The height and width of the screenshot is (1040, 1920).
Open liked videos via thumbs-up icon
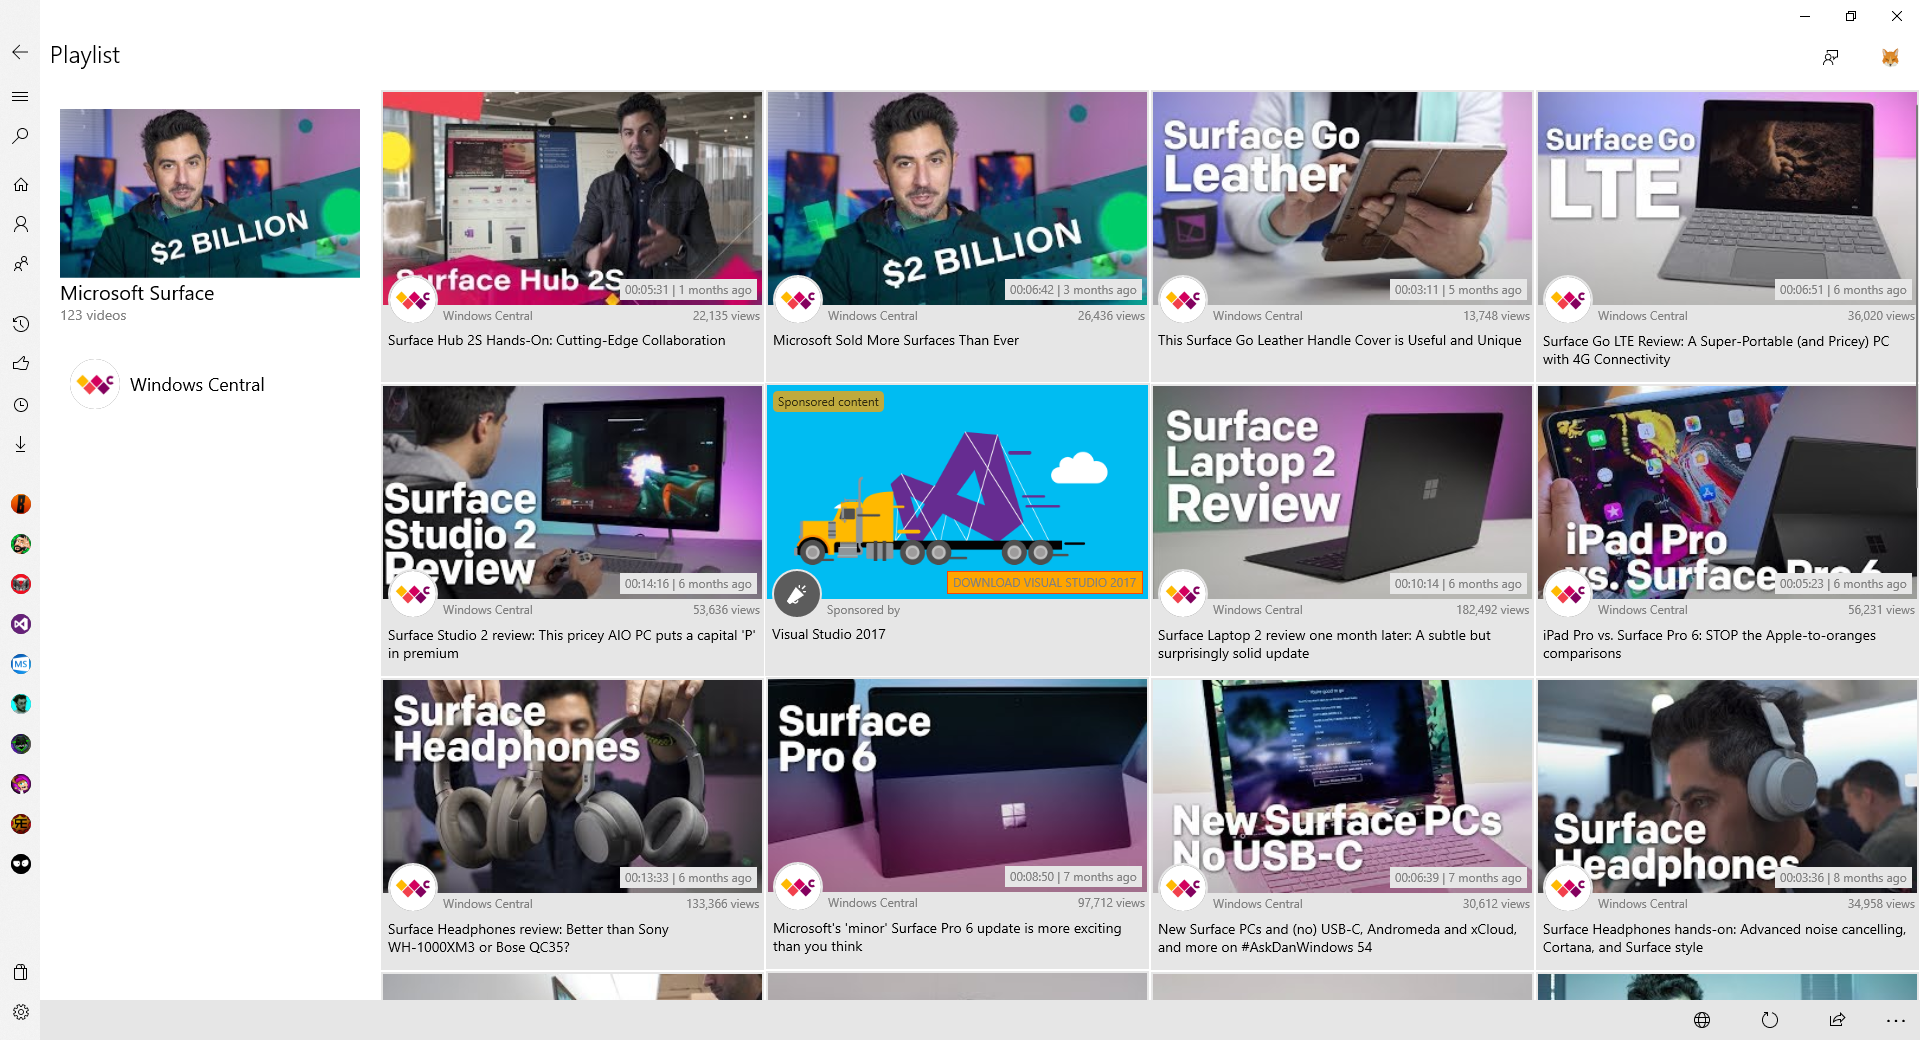tap(20, 364)
